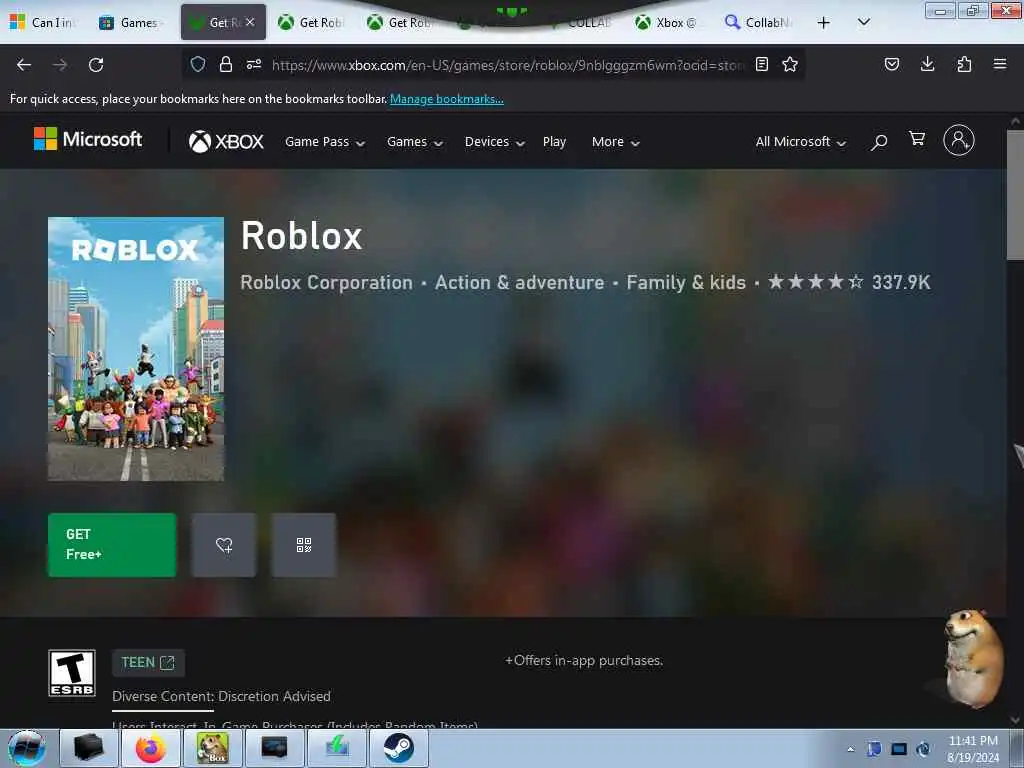The width and height of the screenshot is (1024, 768).
Task: Go to the Microsoft homepage via logo
Action: pos(88,139)
